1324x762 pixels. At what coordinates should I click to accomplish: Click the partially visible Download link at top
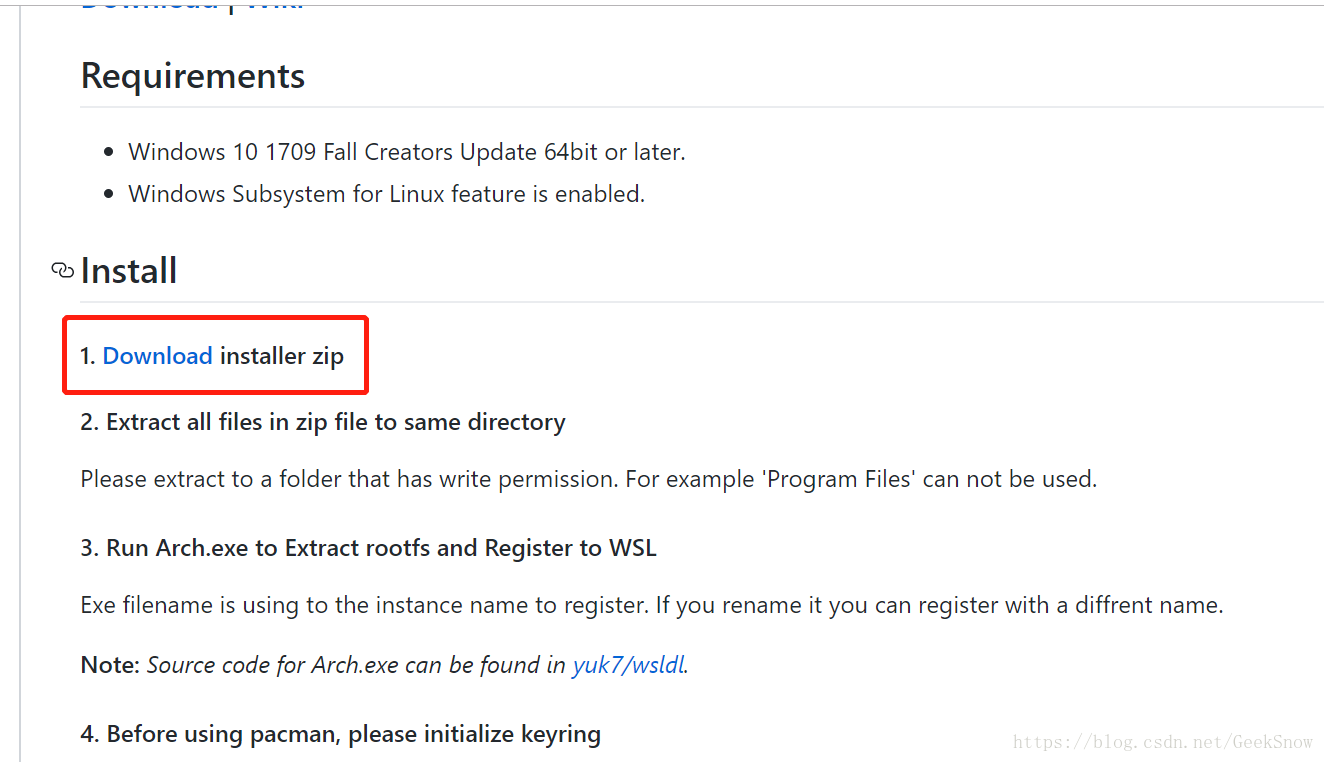coord(149,5)
